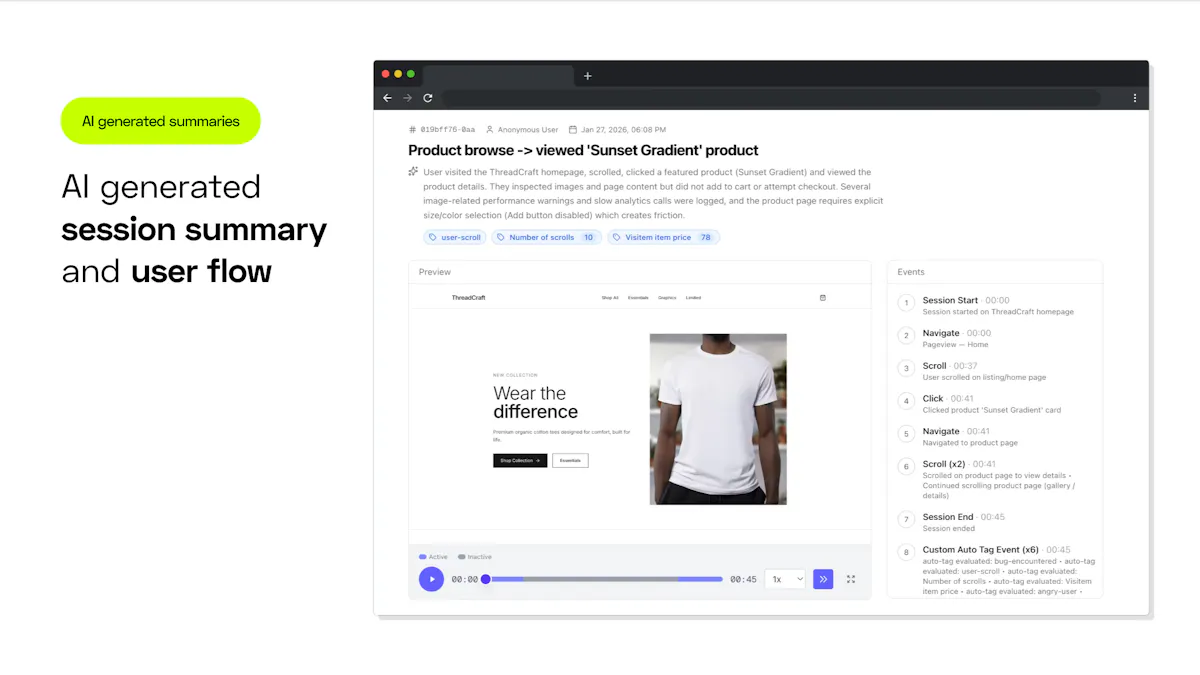Open Shop All in the preview navigation
1200x675 pixels.
610,297
